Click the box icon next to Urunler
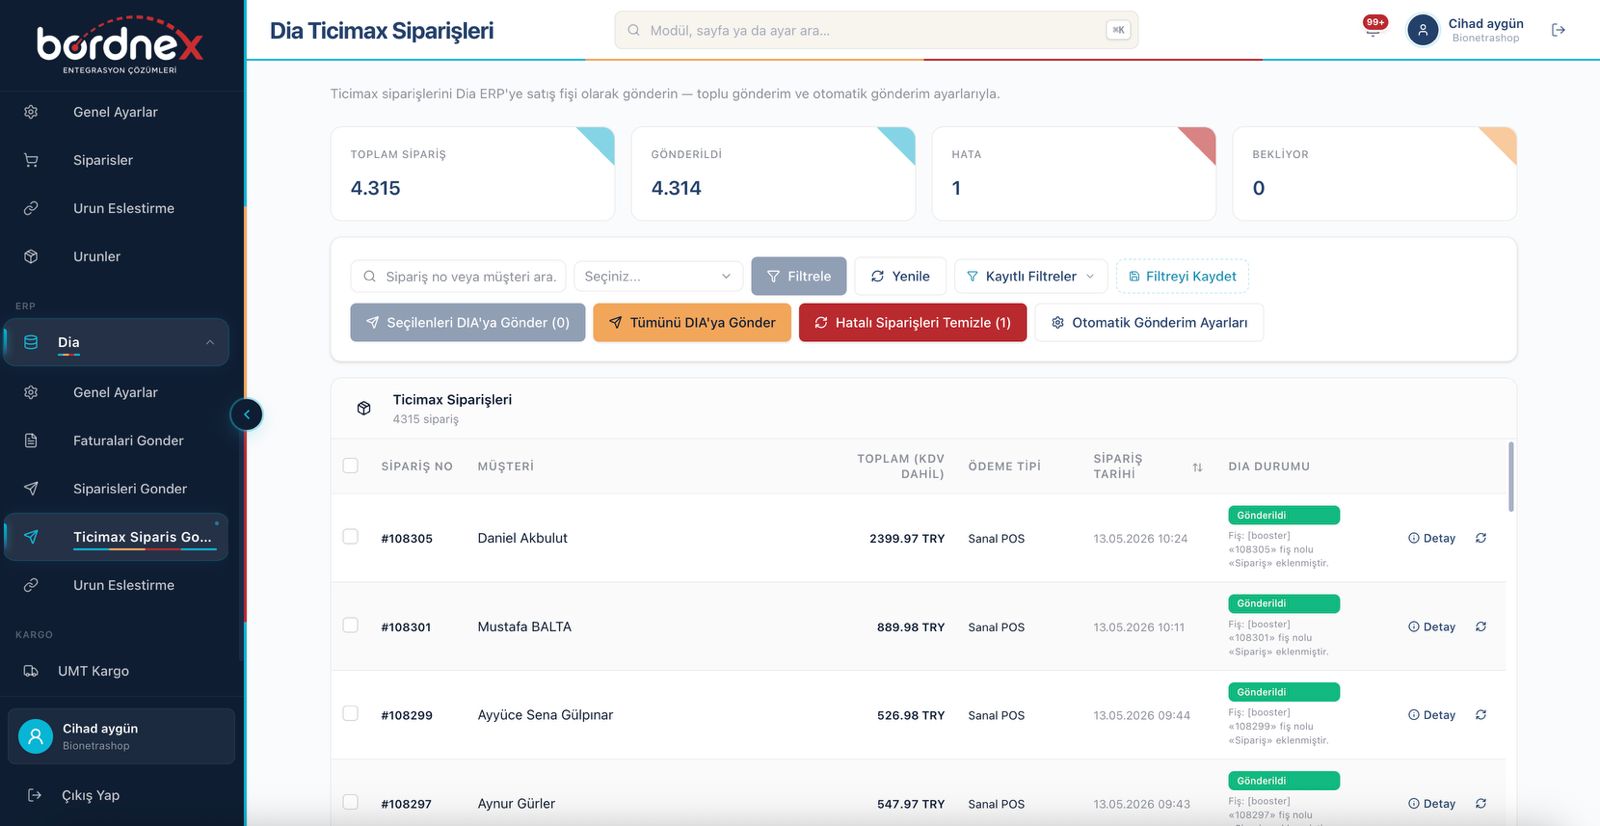The height and width of the screenshot is (826, 1600). click(31, 256)
